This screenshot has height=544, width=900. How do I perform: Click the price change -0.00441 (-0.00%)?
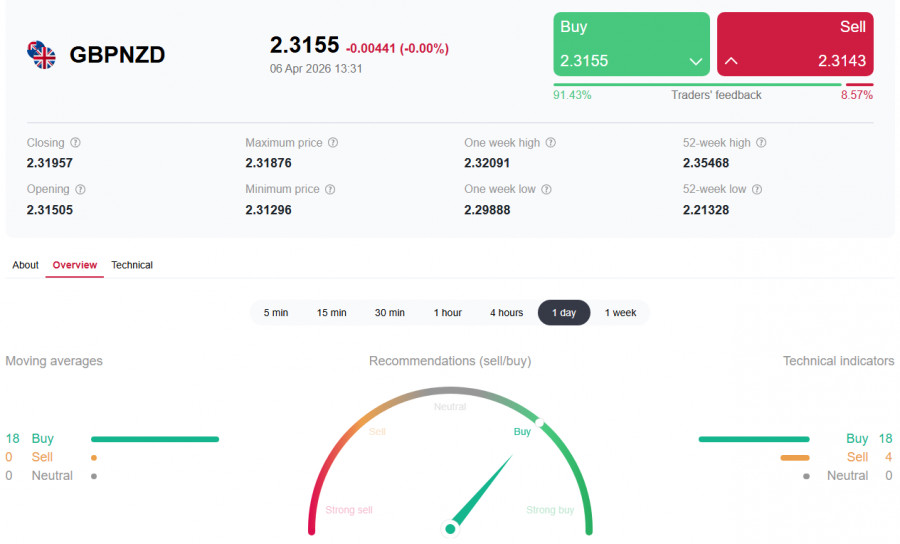pyautogui.click(x=397, y=48)
